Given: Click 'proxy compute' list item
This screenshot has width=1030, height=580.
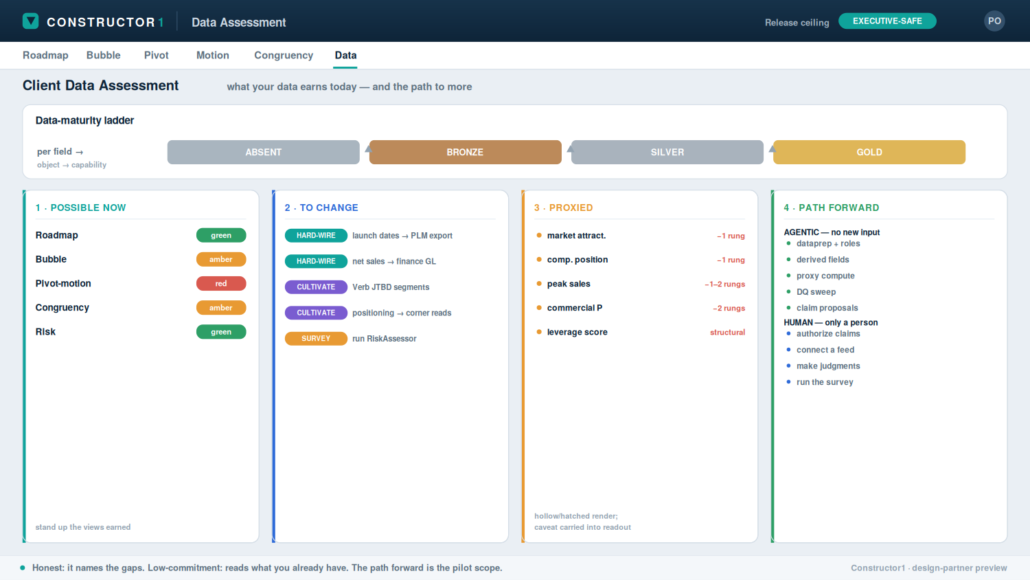Looking at the screenshot, I should point(826,276).
